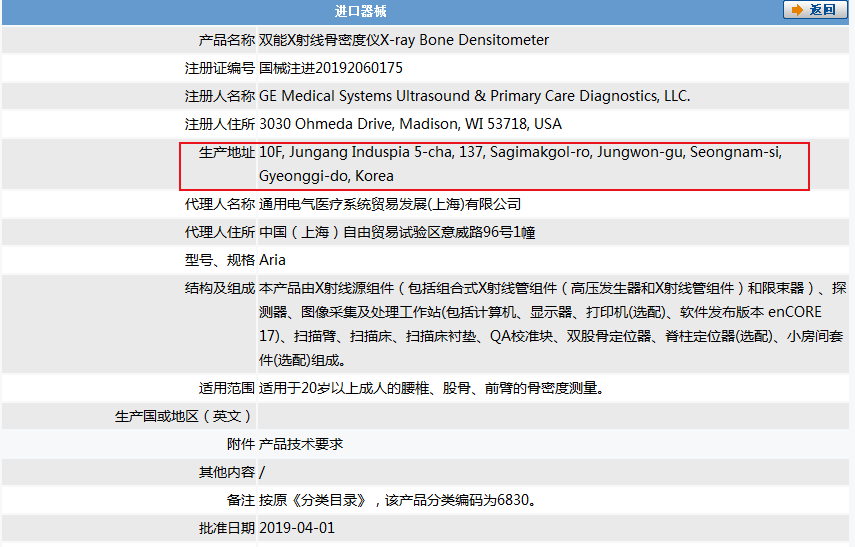Select product name 双能X射线骨密度仪X-ray Bone Densitometer
The width and height of the screenshot is (855, 547).
point(404,40)
